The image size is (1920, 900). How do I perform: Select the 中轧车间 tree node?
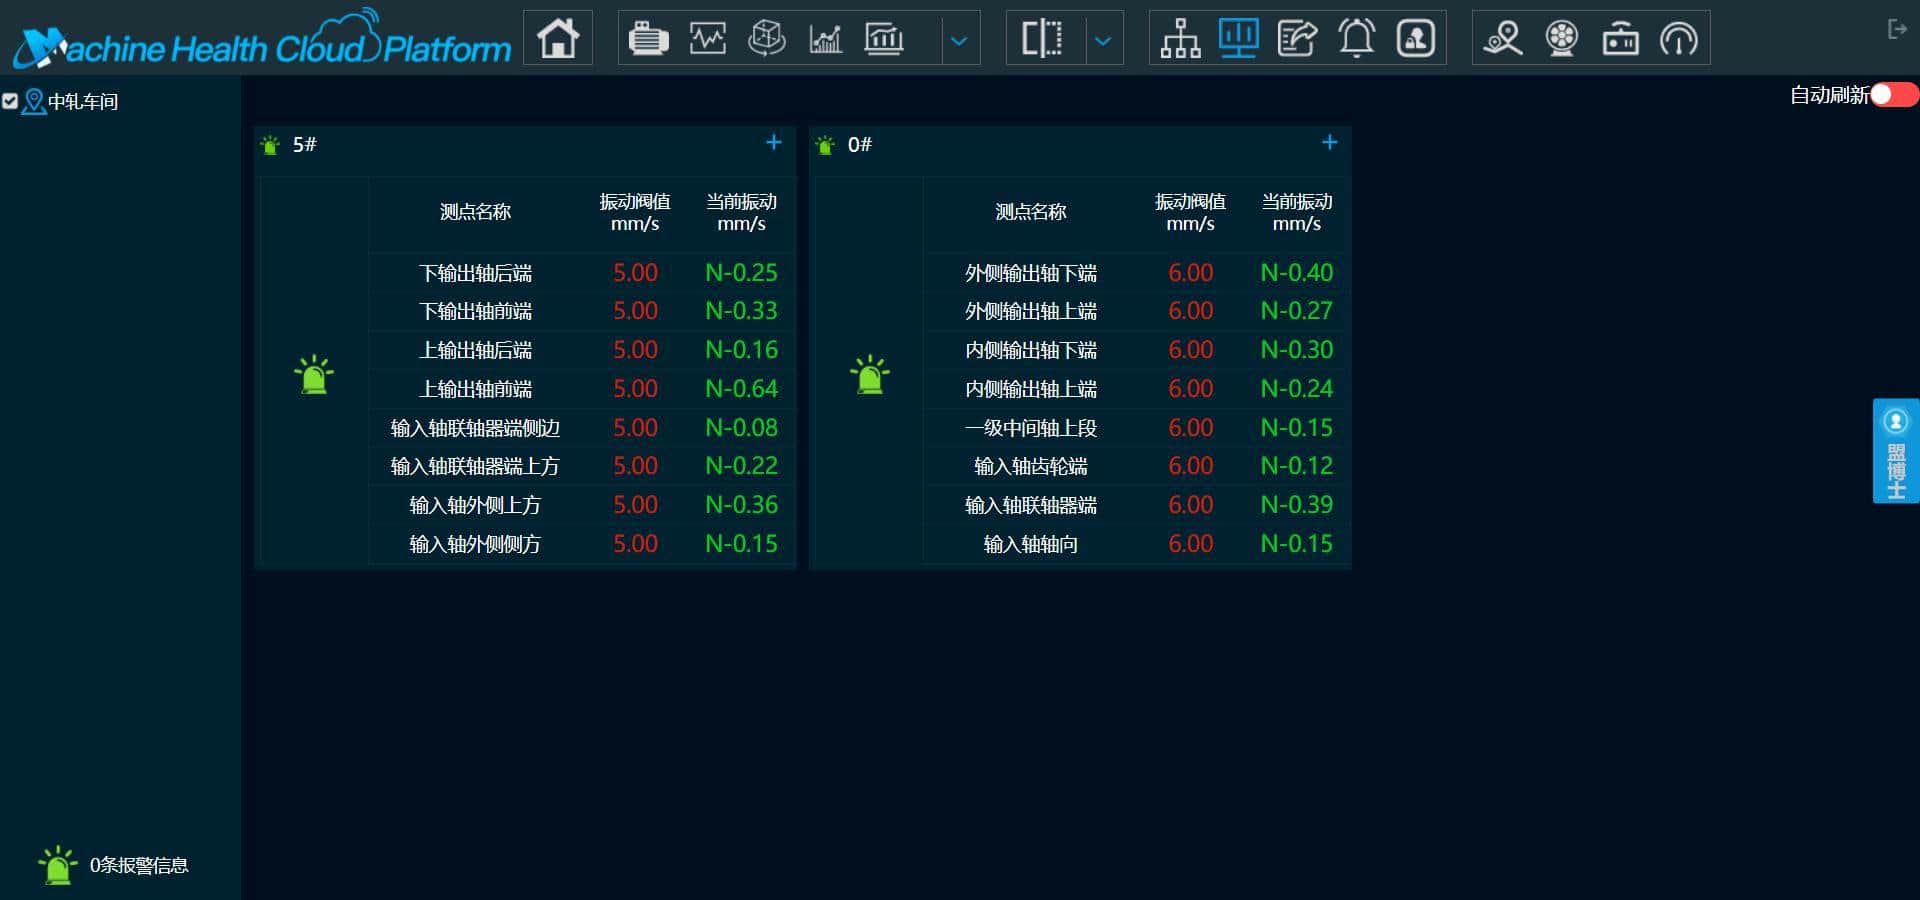click(x=83, y=102)
